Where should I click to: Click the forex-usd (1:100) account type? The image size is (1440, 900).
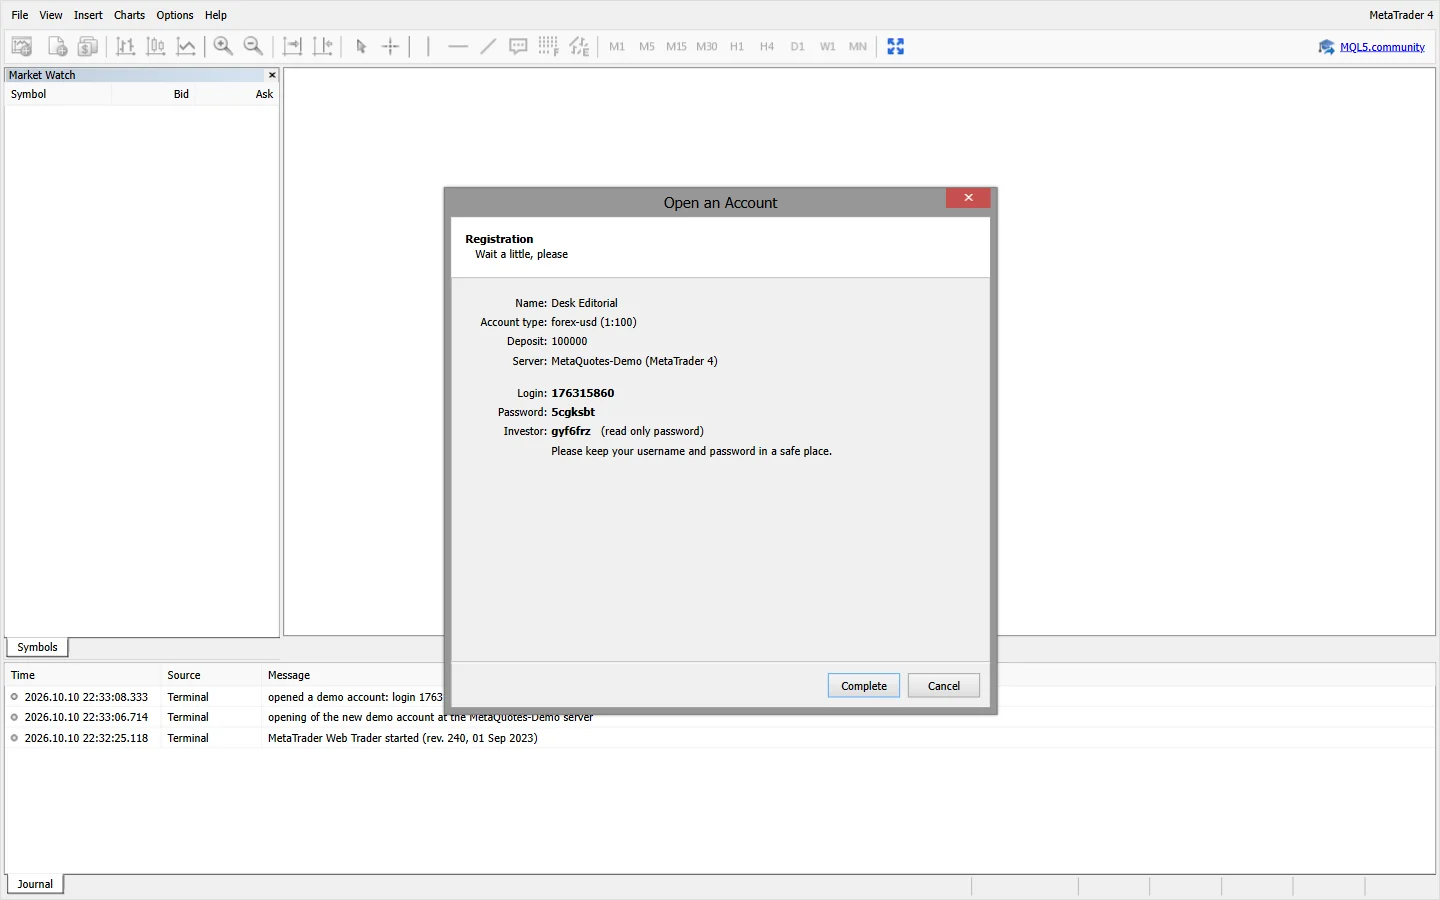594,322
